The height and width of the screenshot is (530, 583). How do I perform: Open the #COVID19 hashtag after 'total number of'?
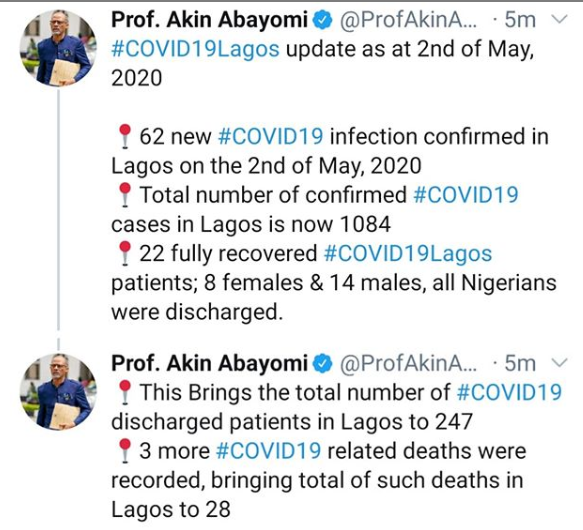509,392
